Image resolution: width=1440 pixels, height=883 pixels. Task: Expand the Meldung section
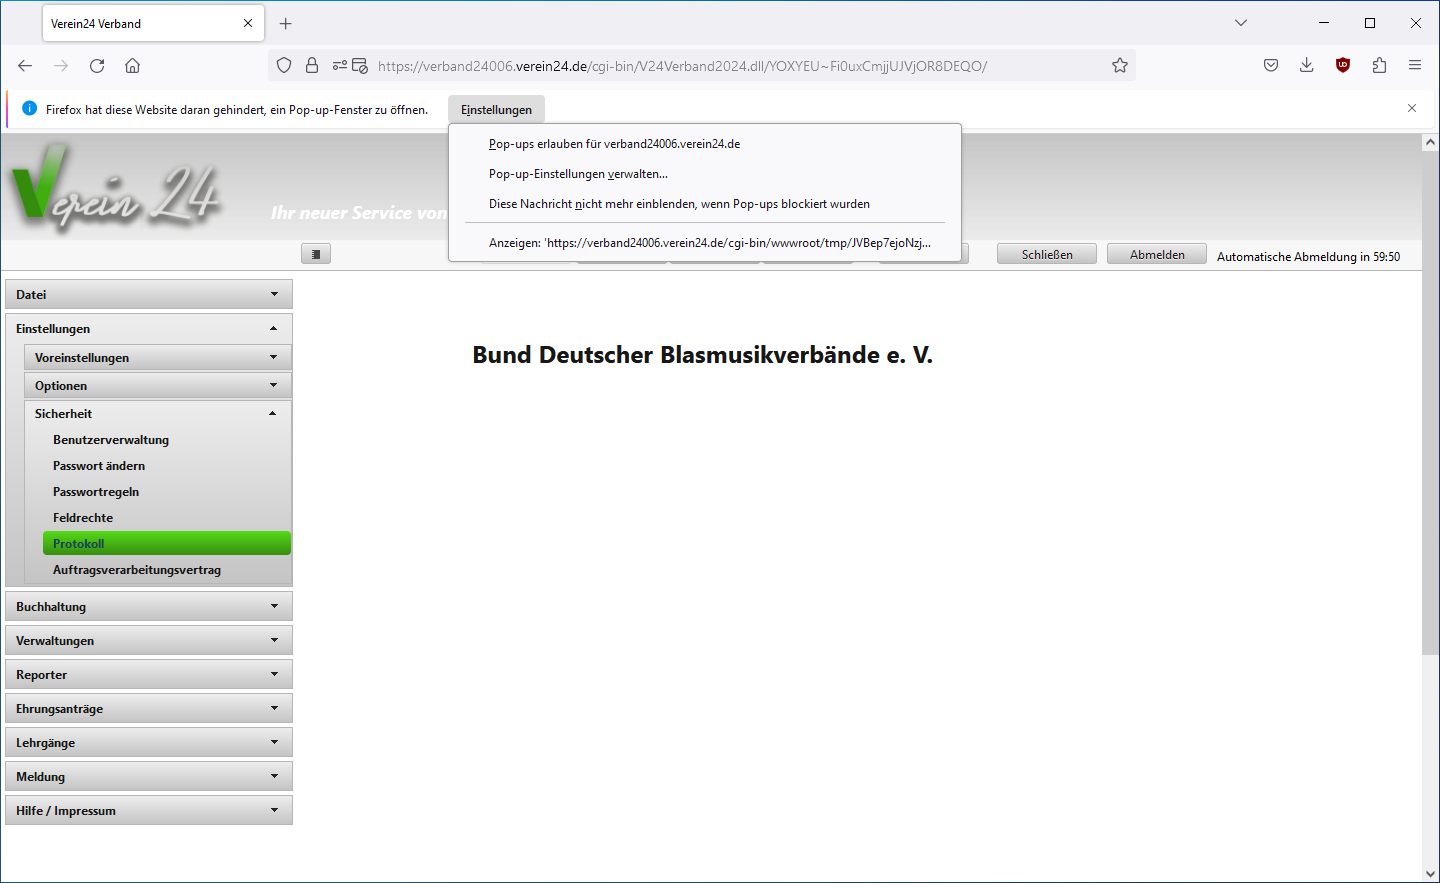[x=149, y=776]
